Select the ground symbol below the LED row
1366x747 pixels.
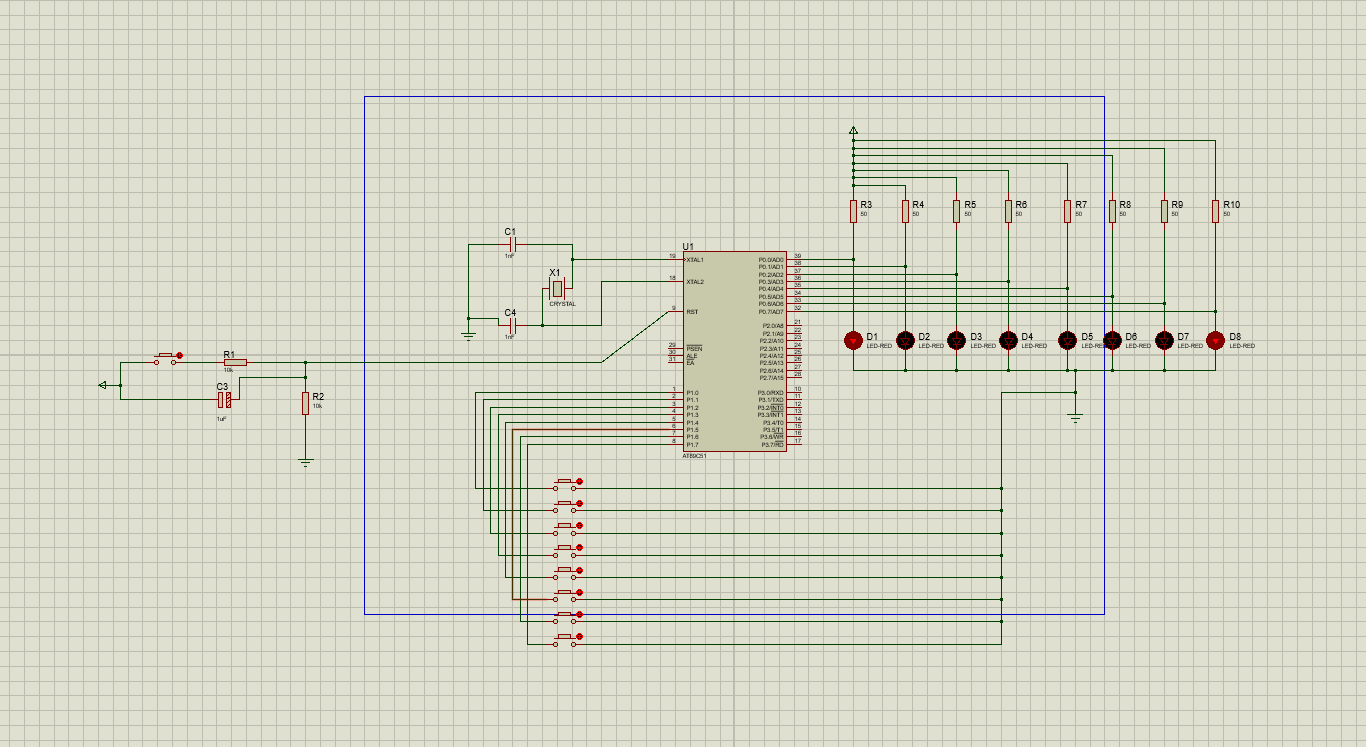(1075, 417)
